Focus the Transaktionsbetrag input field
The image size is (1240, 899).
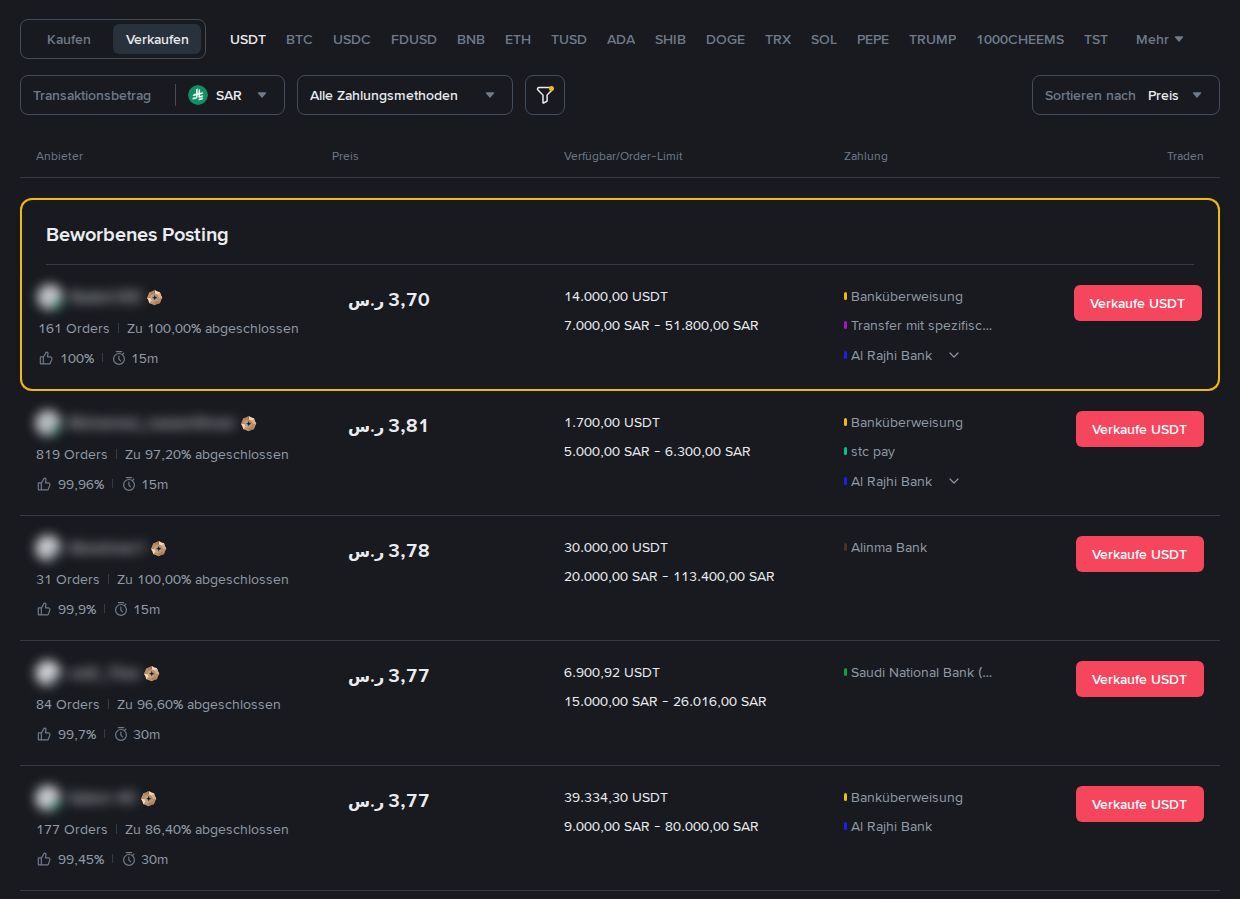pos(98,95)
